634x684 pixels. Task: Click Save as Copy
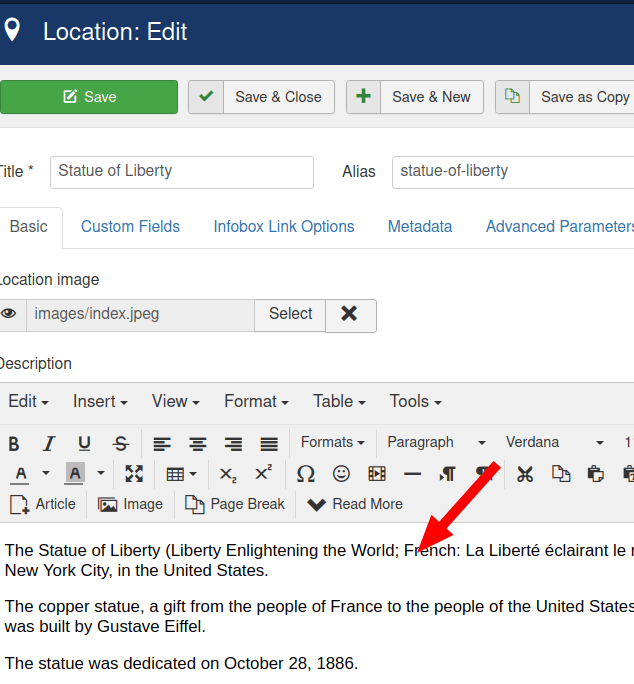[565, 97]
